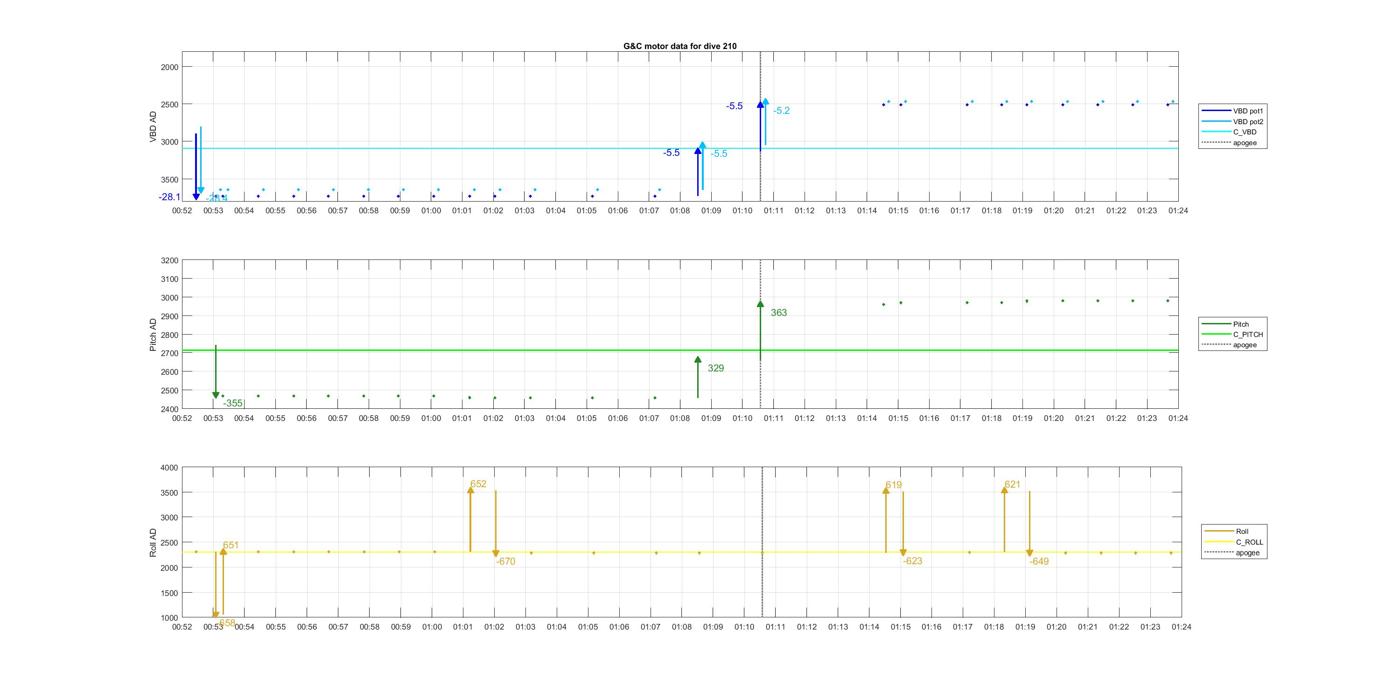1400x693 pixels.
Task: Click the '01:10' time tick under Pitch plot
Action: [x=742, y=419]
